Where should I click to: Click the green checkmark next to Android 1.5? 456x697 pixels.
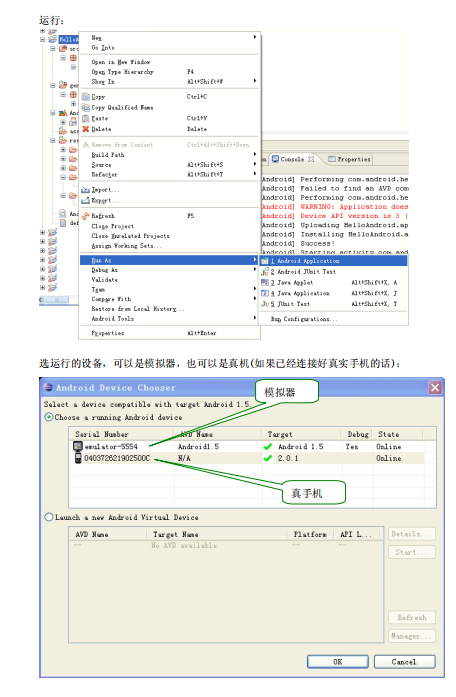pos(268,447)
